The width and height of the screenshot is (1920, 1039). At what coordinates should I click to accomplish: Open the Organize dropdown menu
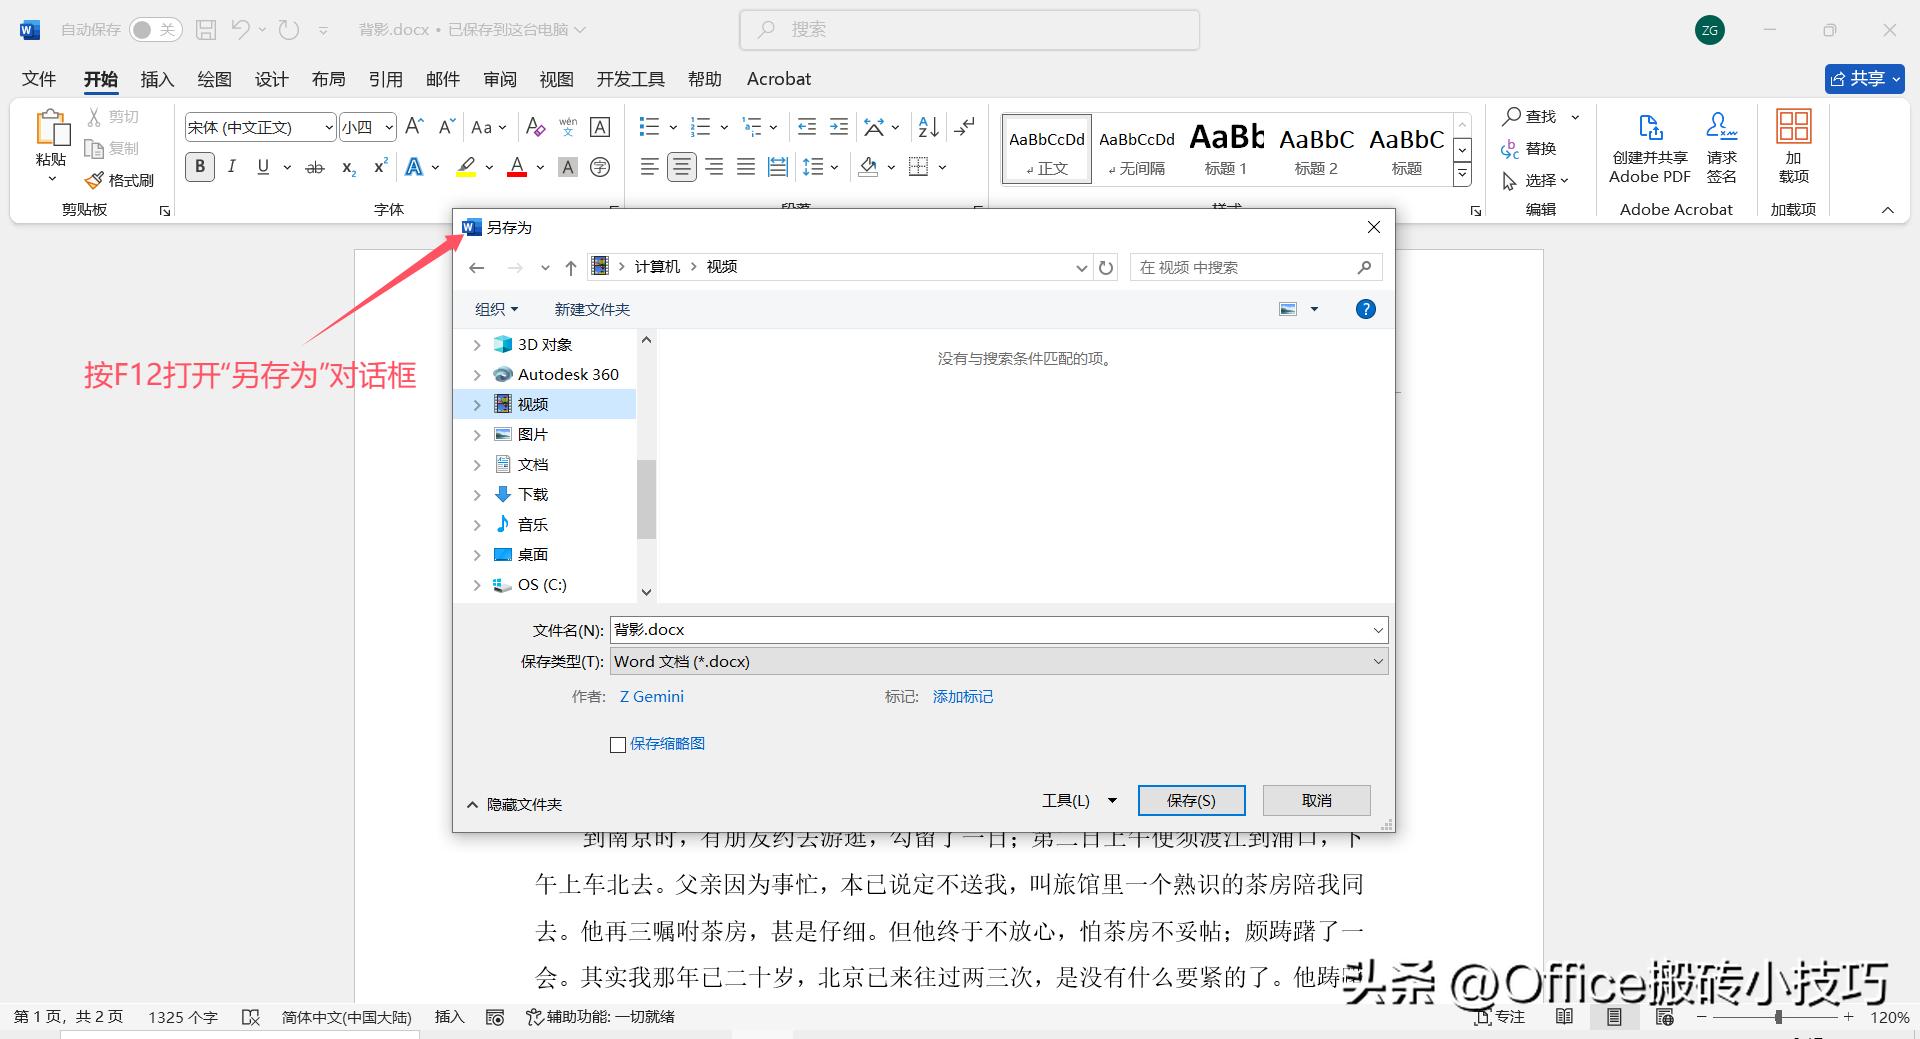(x=497, y=310)
